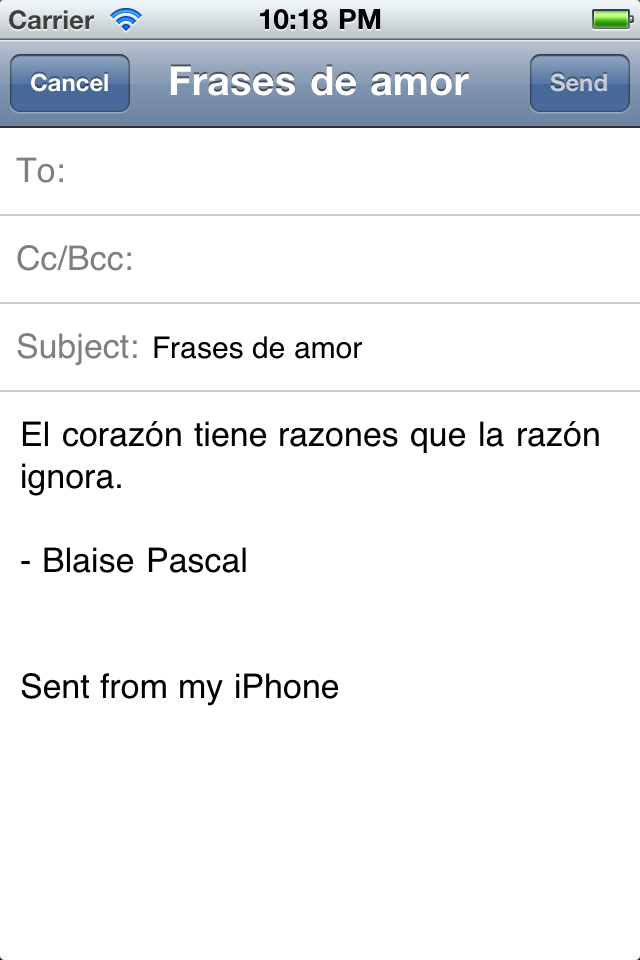Tap the word Blaise in author line
The image size is (640, 960).
88,561
